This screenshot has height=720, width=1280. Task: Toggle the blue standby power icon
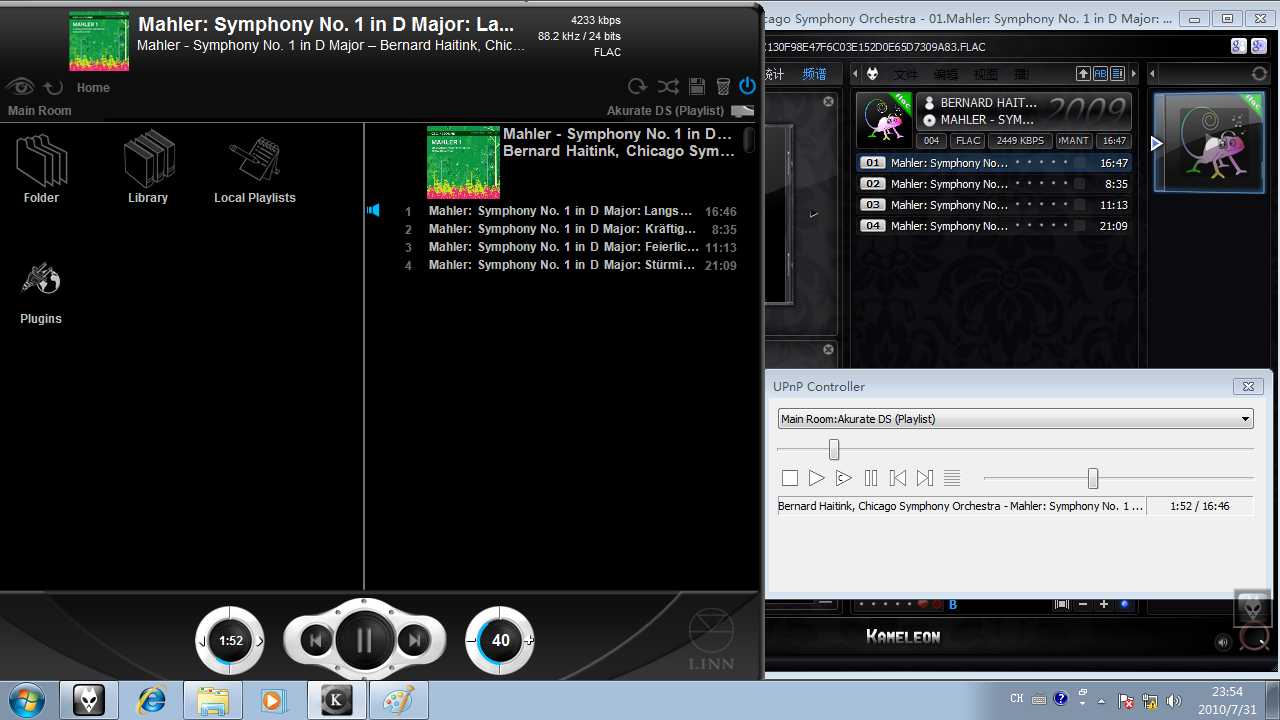click(x=747, y=87)
